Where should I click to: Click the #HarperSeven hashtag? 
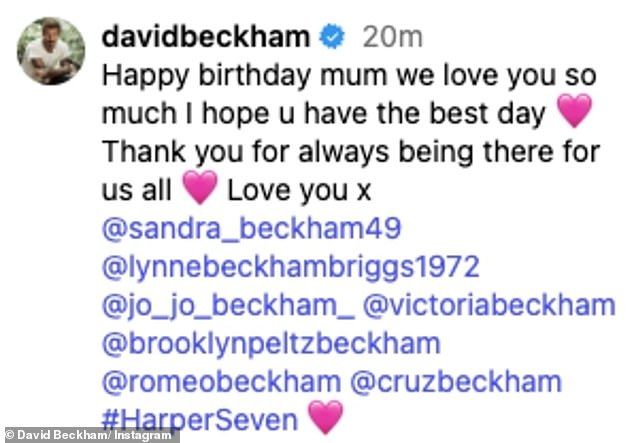pyautogui.click(x=200, y=418)
